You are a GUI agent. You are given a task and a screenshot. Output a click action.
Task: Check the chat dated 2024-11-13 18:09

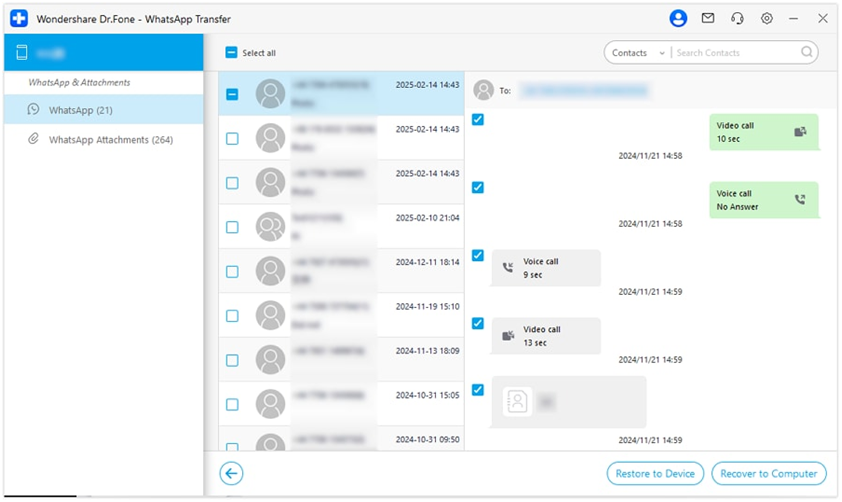(x=232, y=360)
